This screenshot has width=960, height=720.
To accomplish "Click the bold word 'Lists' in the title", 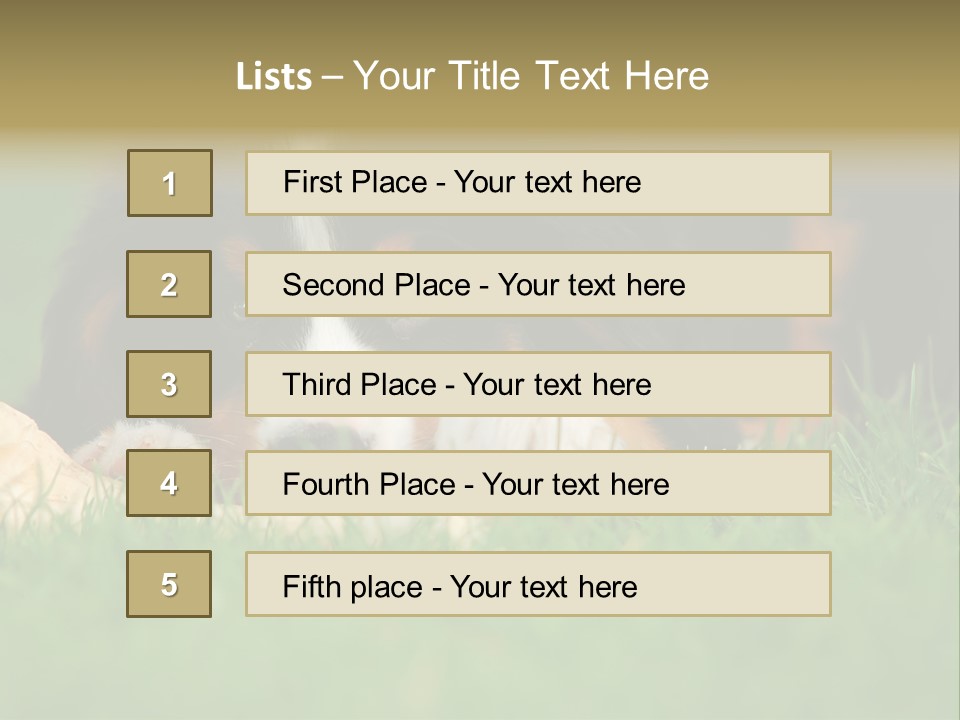I will [x=274, y=77].
